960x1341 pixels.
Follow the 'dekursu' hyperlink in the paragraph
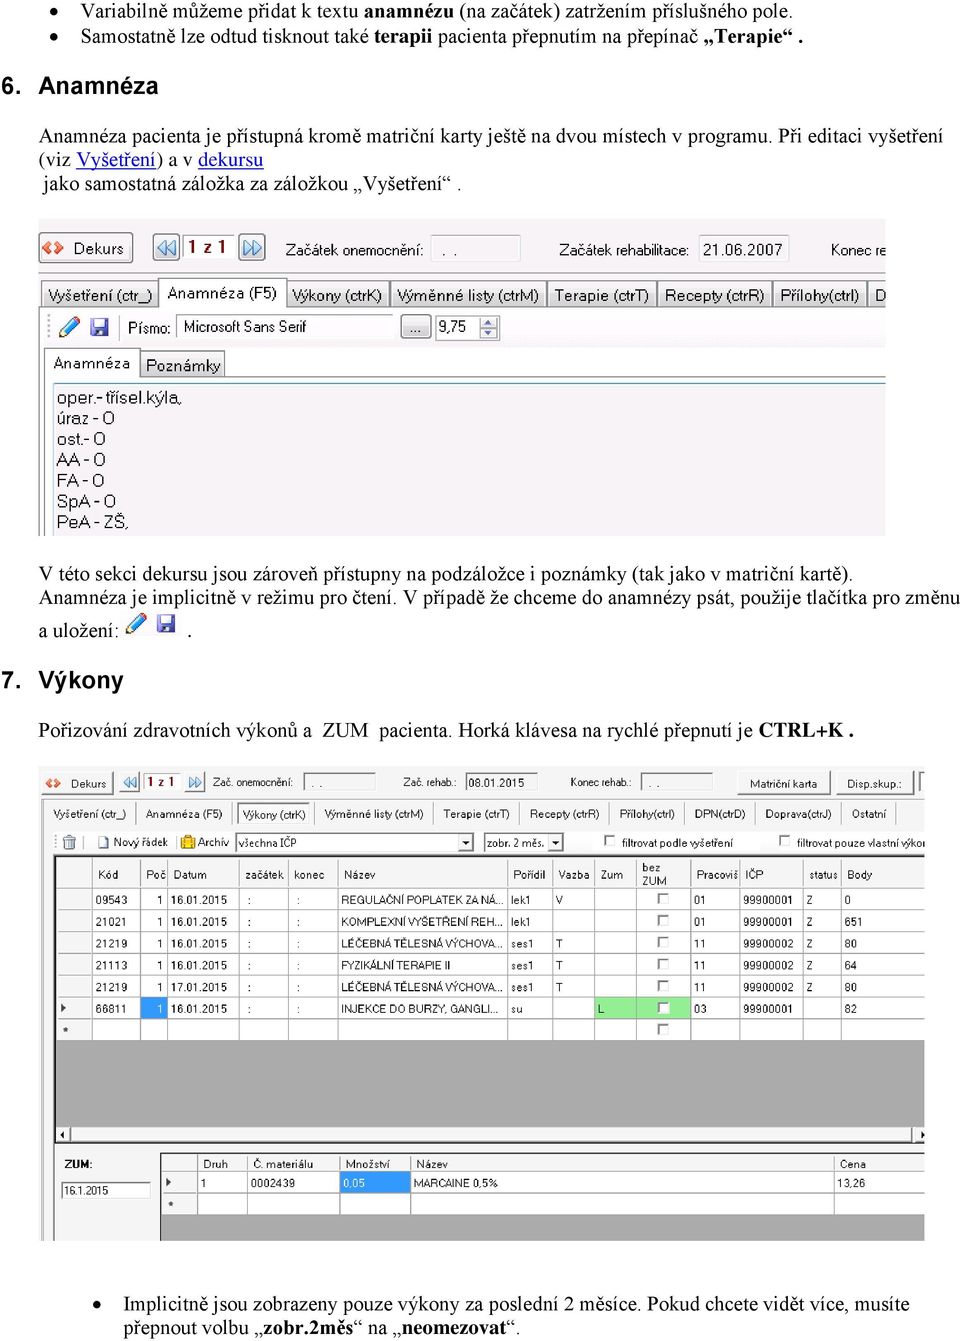(230, 160)
